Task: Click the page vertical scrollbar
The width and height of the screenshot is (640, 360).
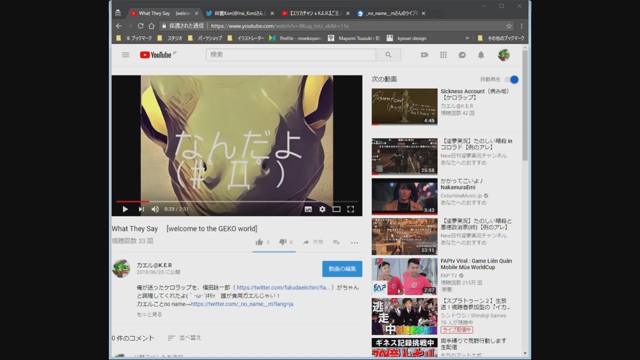Action: pyautogui.click(x=525, y=105)
